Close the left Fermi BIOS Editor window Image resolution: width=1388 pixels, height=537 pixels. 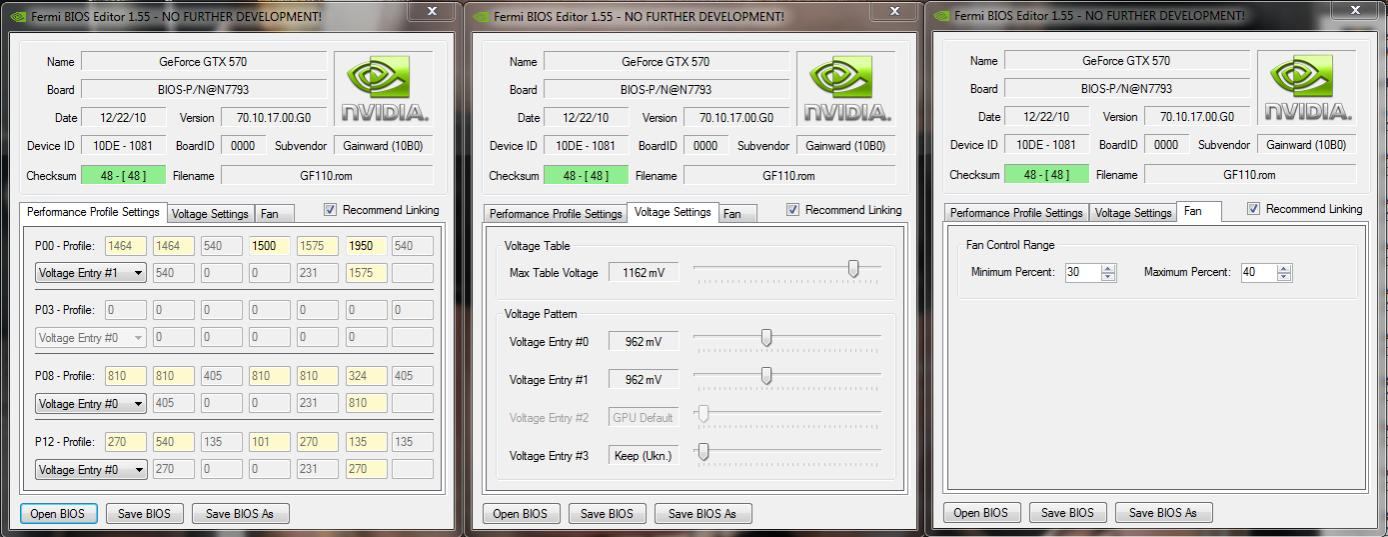click(432, 10)
